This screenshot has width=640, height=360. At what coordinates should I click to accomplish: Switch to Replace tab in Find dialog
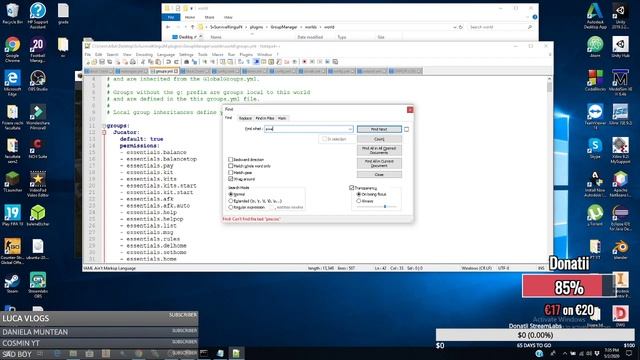(x=245, y=118)
